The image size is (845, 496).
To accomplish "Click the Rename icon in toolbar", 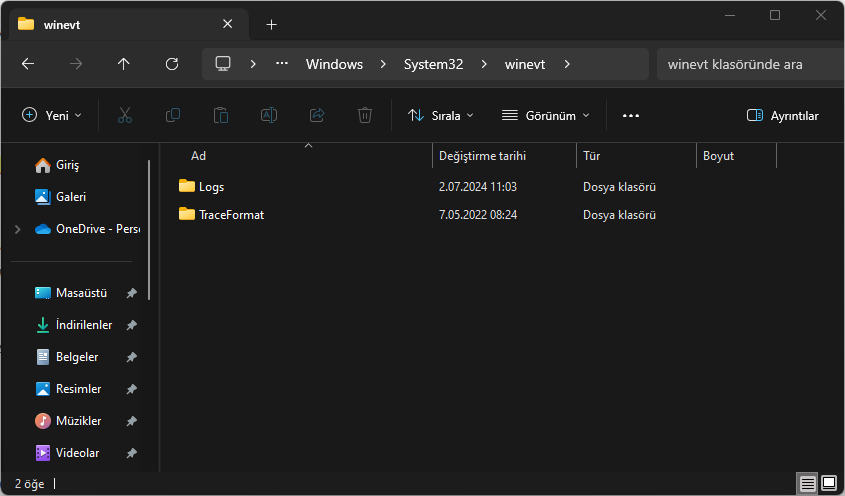I will click(x=269, y=115).
